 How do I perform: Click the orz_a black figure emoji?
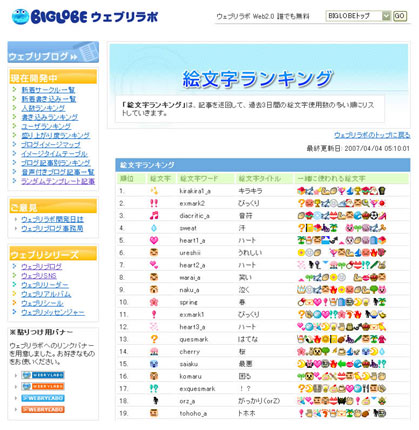click(x=155, y=401)
